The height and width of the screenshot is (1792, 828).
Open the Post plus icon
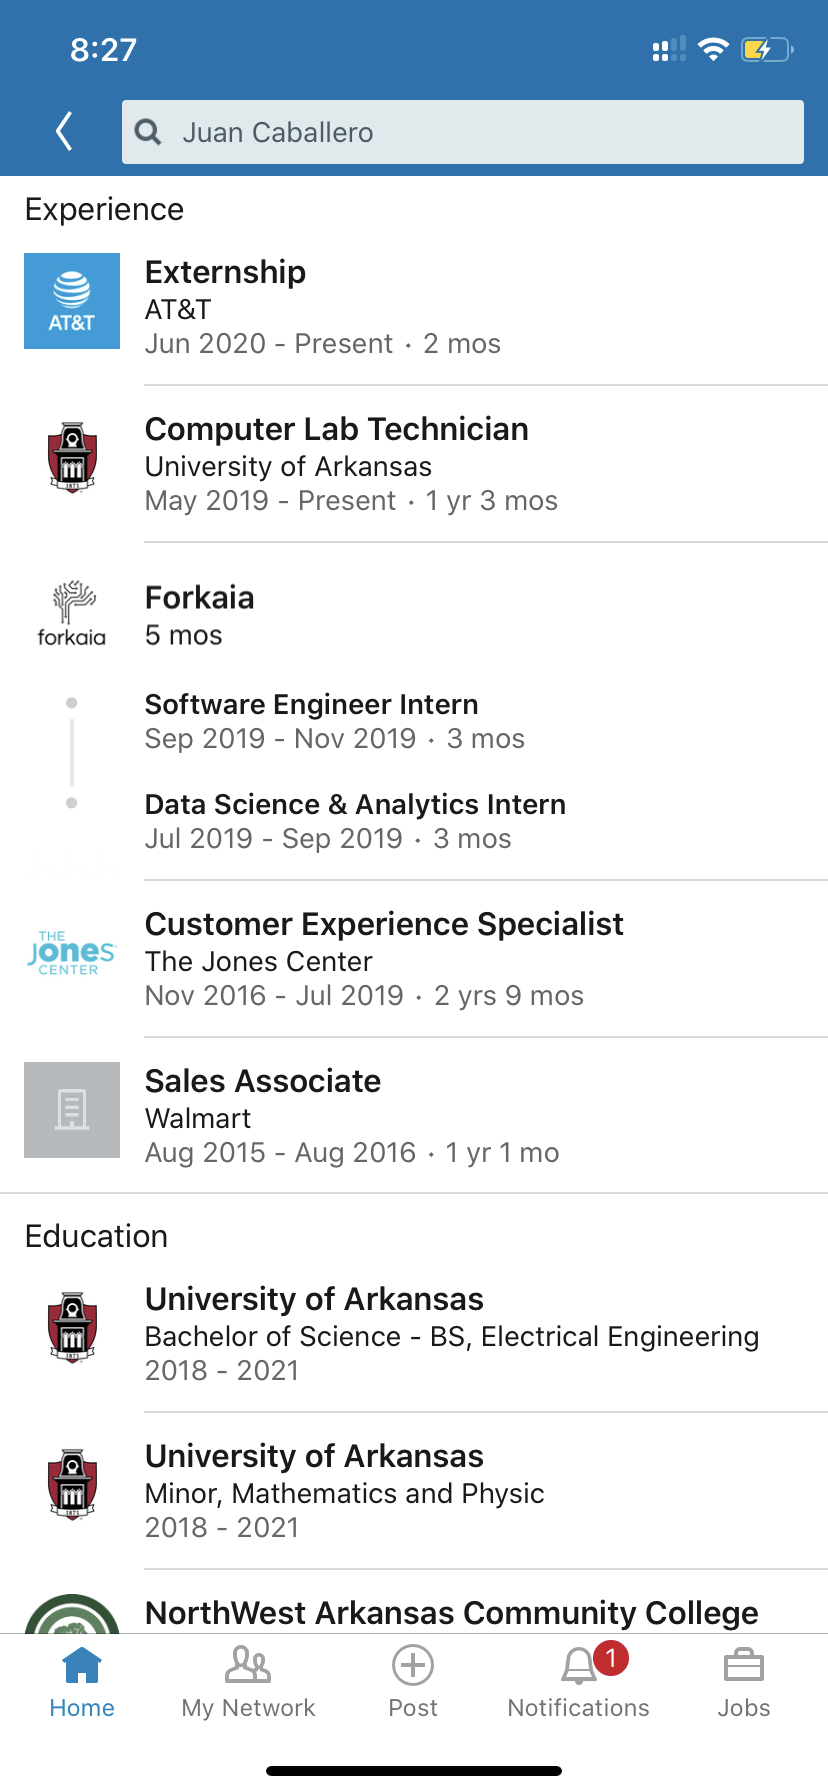[413, 1666]
